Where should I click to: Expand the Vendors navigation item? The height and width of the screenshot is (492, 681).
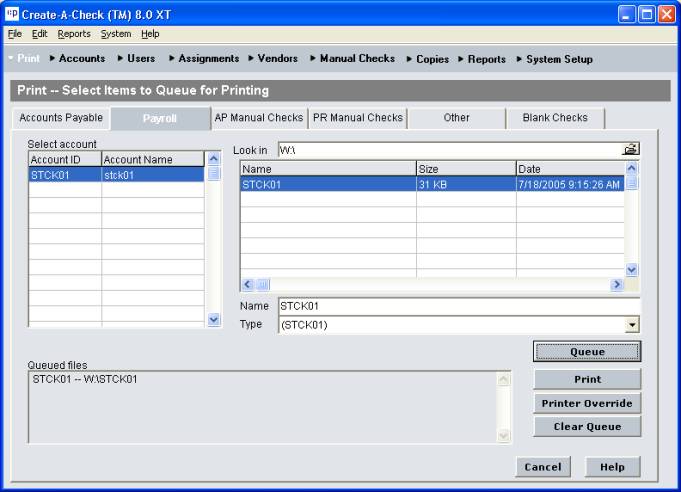273,58
